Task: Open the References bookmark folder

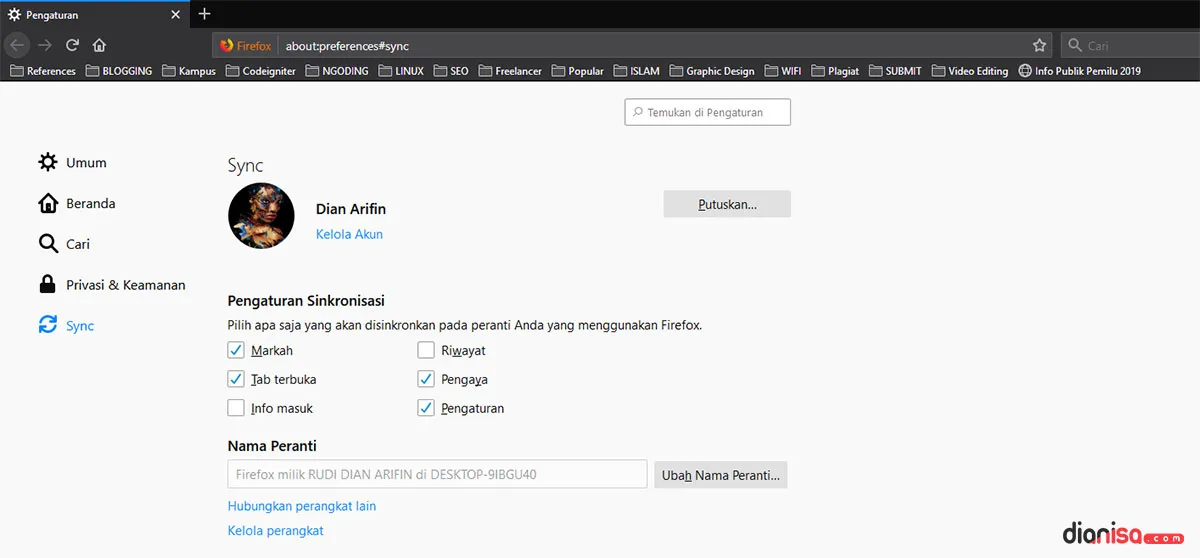Action: coord(42,71)
